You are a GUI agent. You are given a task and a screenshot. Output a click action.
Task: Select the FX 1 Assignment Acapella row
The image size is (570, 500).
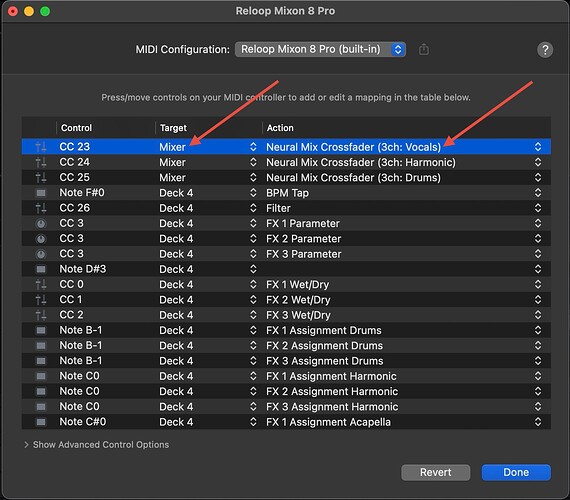[x=286, y=422]
